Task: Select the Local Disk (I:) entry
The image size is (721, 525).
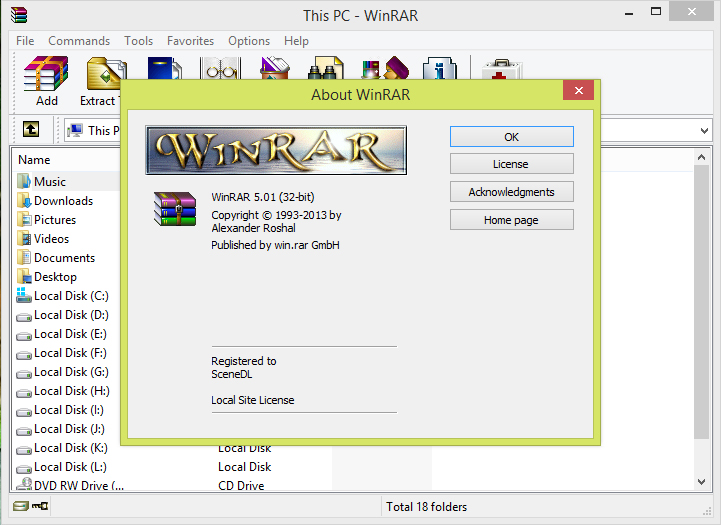Action: point(60,410)
